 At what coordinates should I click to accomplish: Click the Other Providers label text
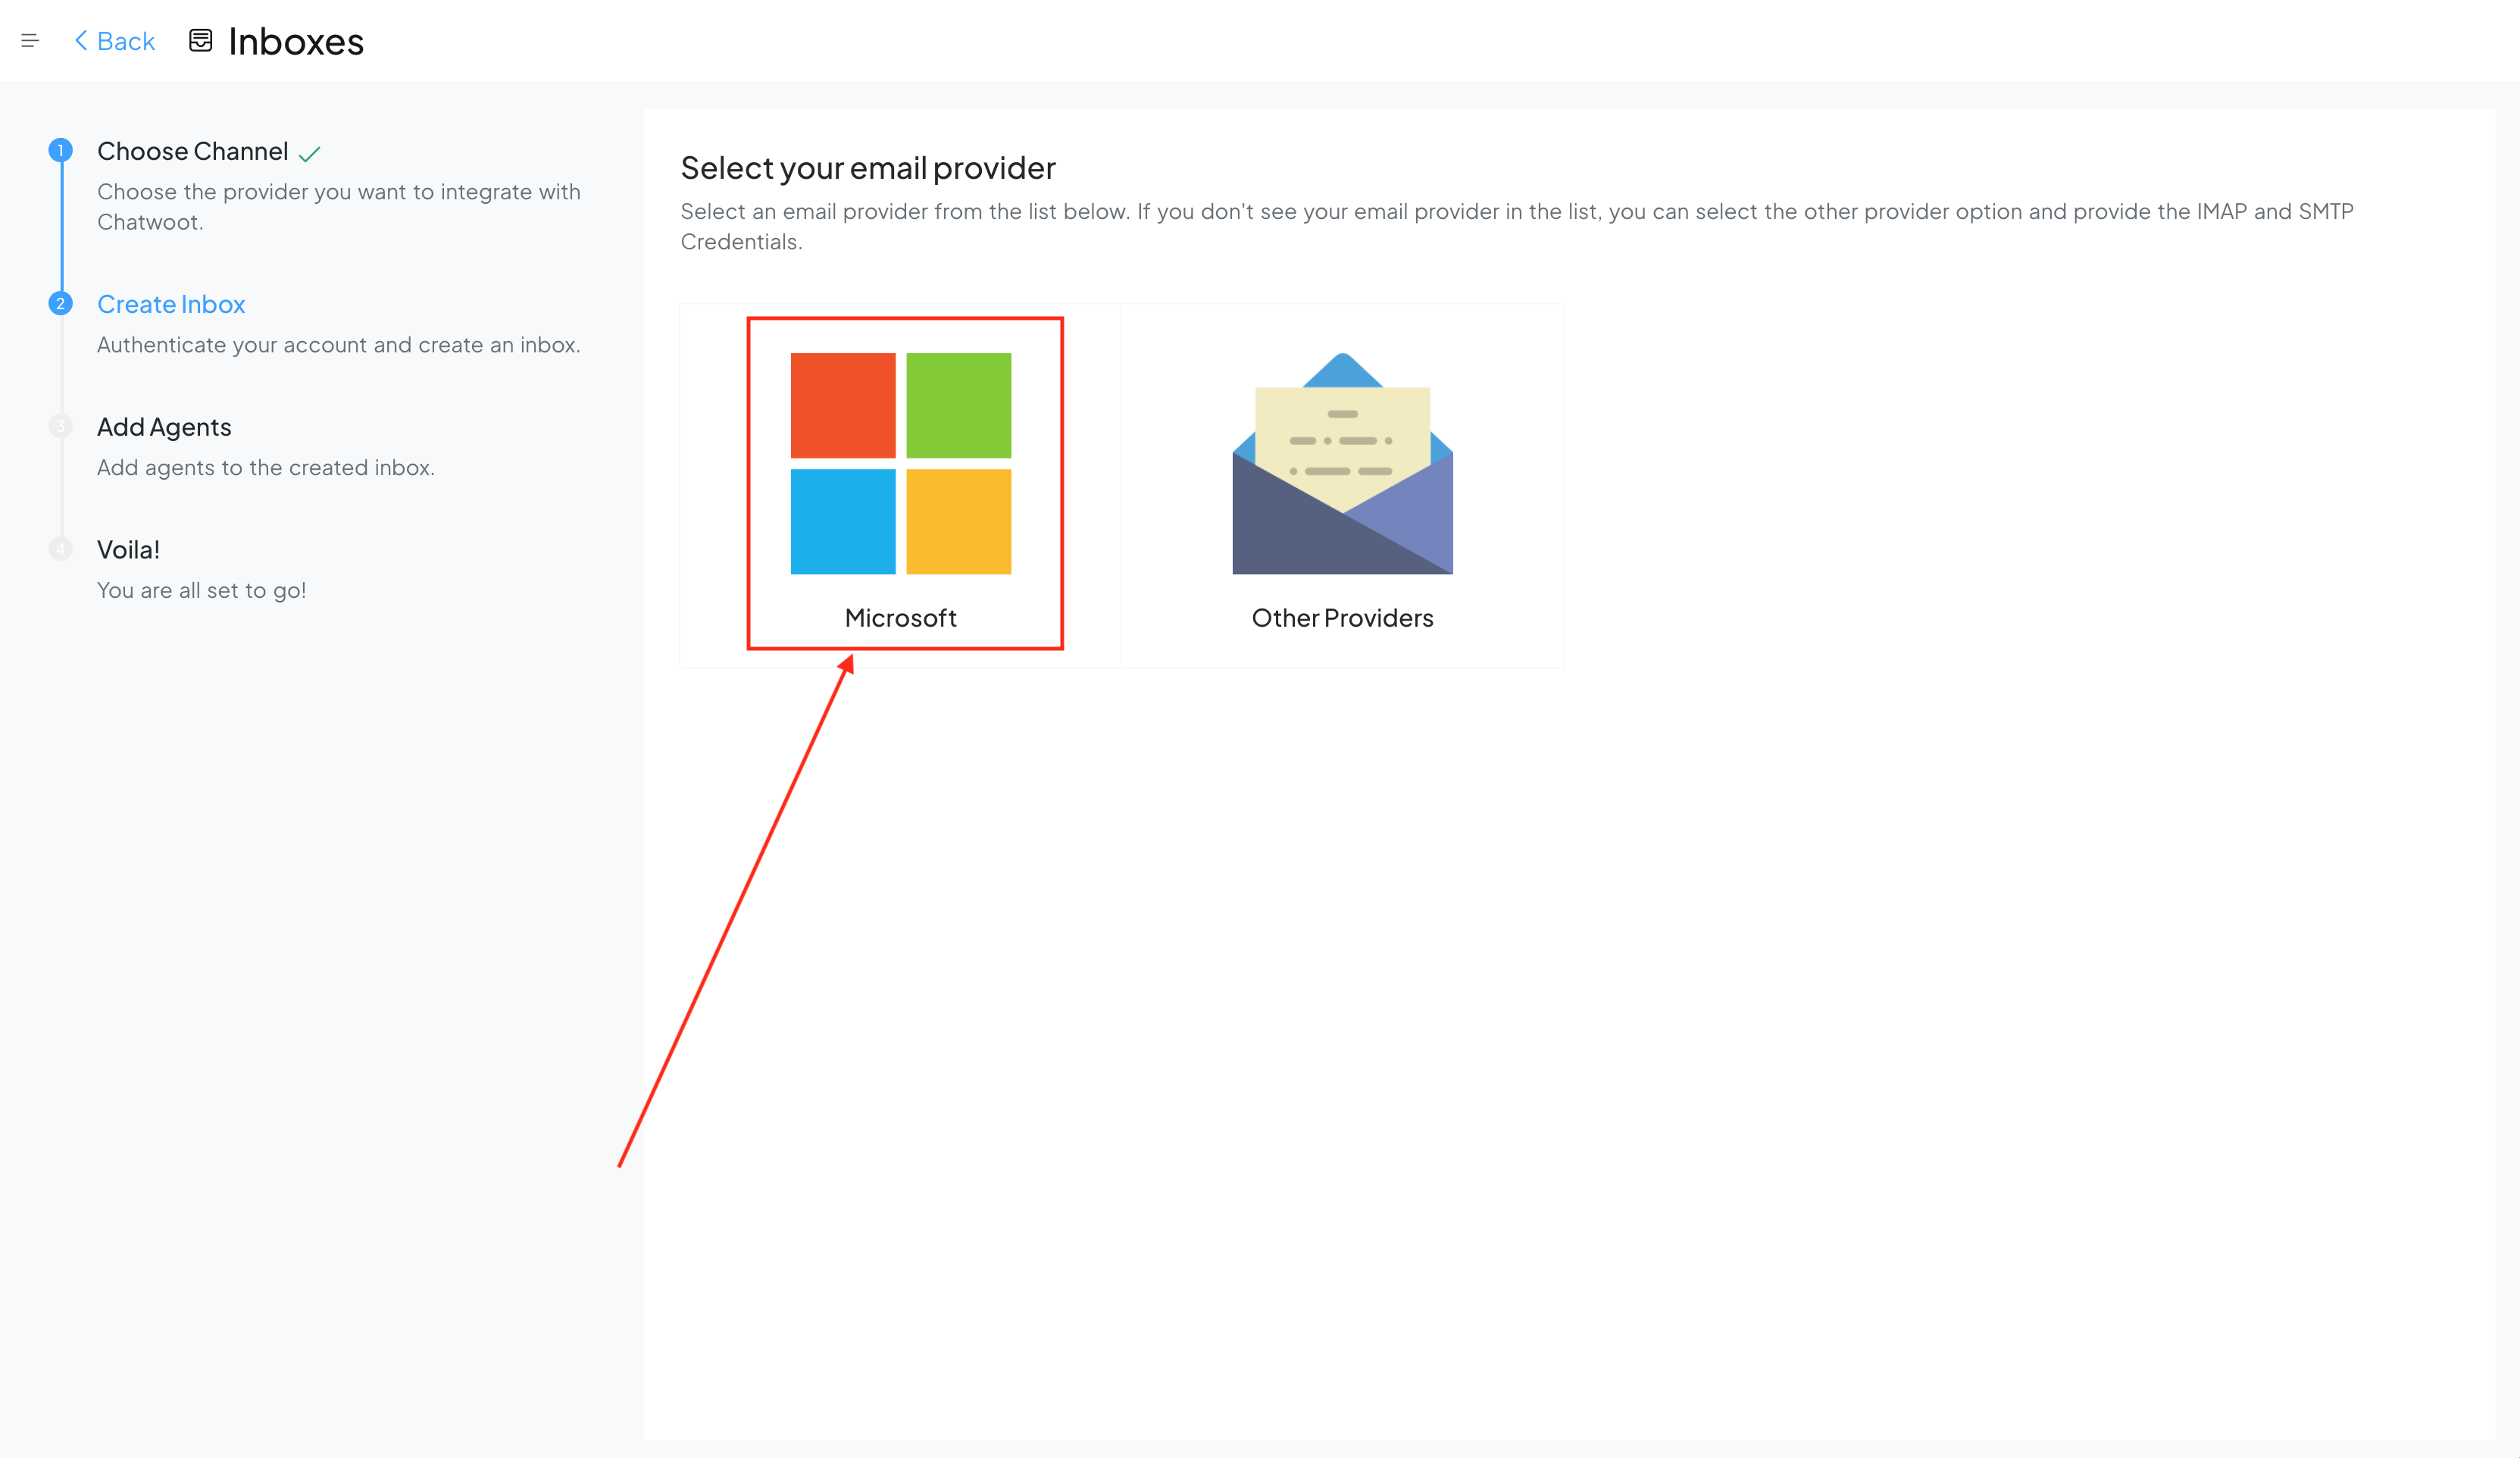click(x=1342, y=618)
